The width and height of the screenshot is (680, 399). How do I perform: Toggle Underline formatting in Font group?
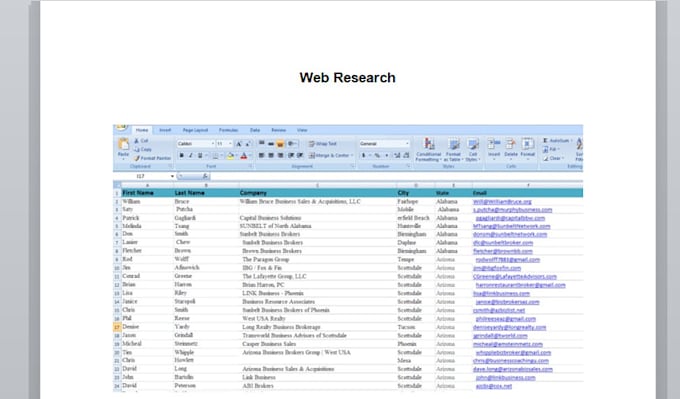point(199,155)
